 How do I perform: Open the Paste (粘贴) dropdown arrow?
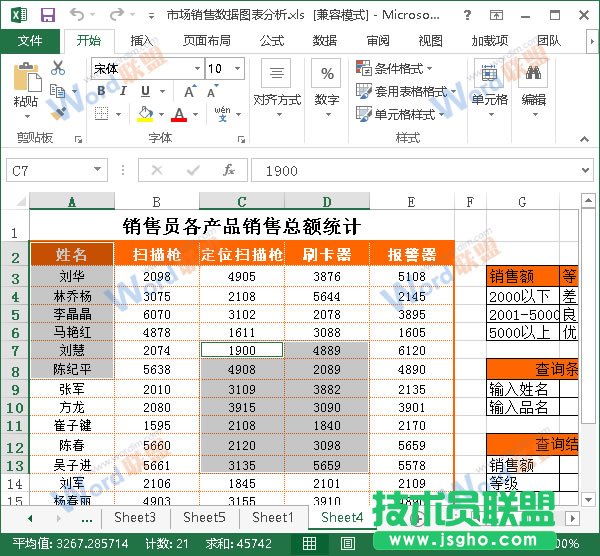click(x=26, y=116)
